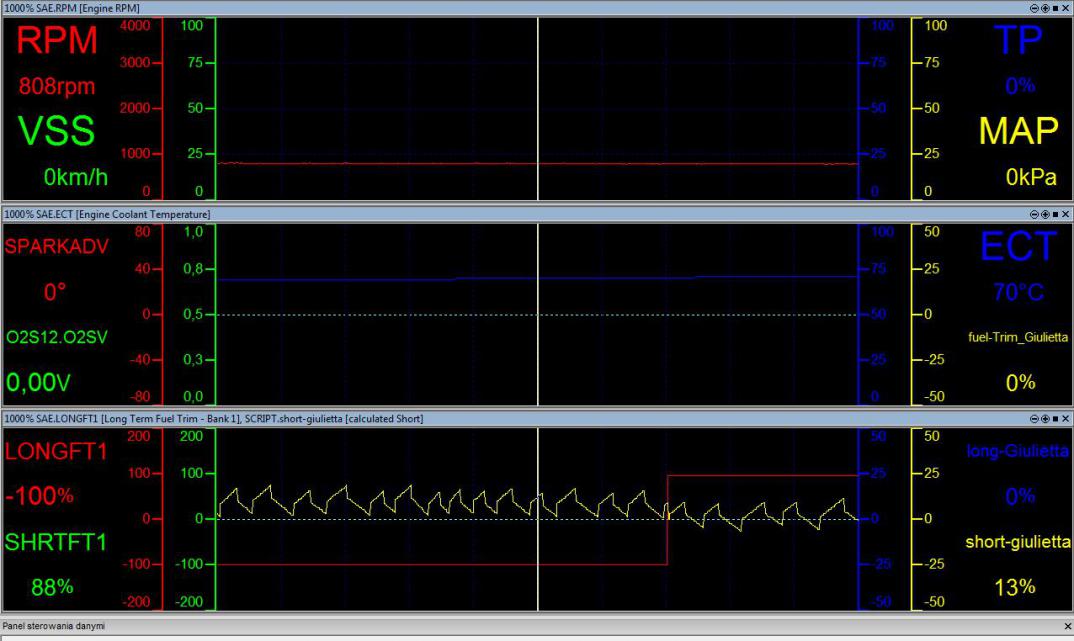Close the Panel sterowania danymi bar

coord(1066,625)
